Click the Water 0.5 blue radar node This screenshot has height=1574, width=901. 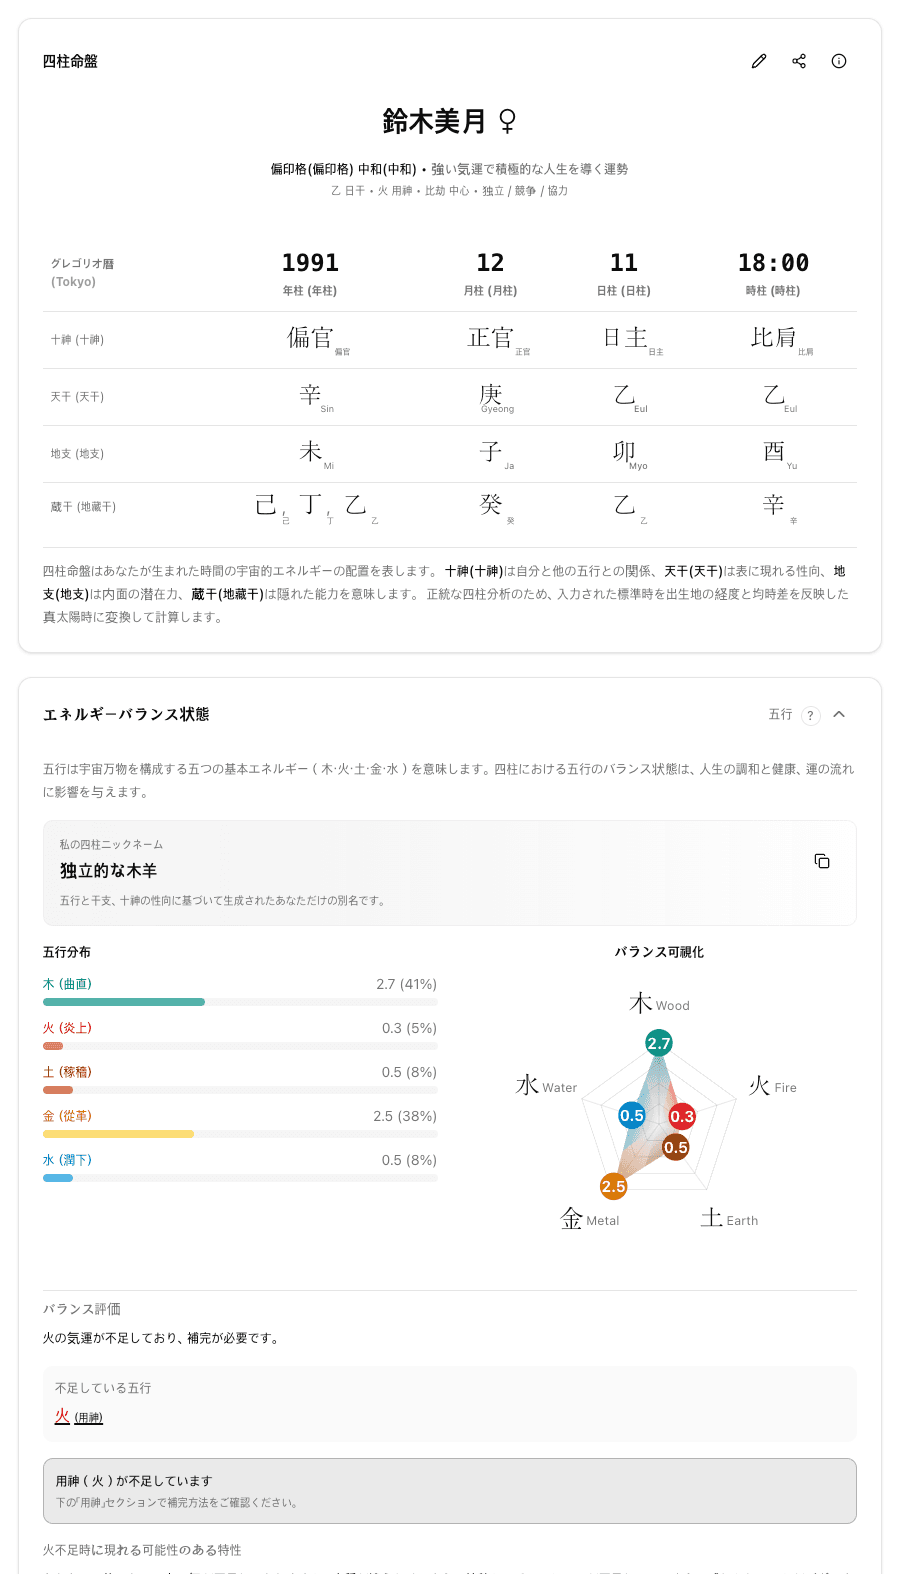point(632,1115)
